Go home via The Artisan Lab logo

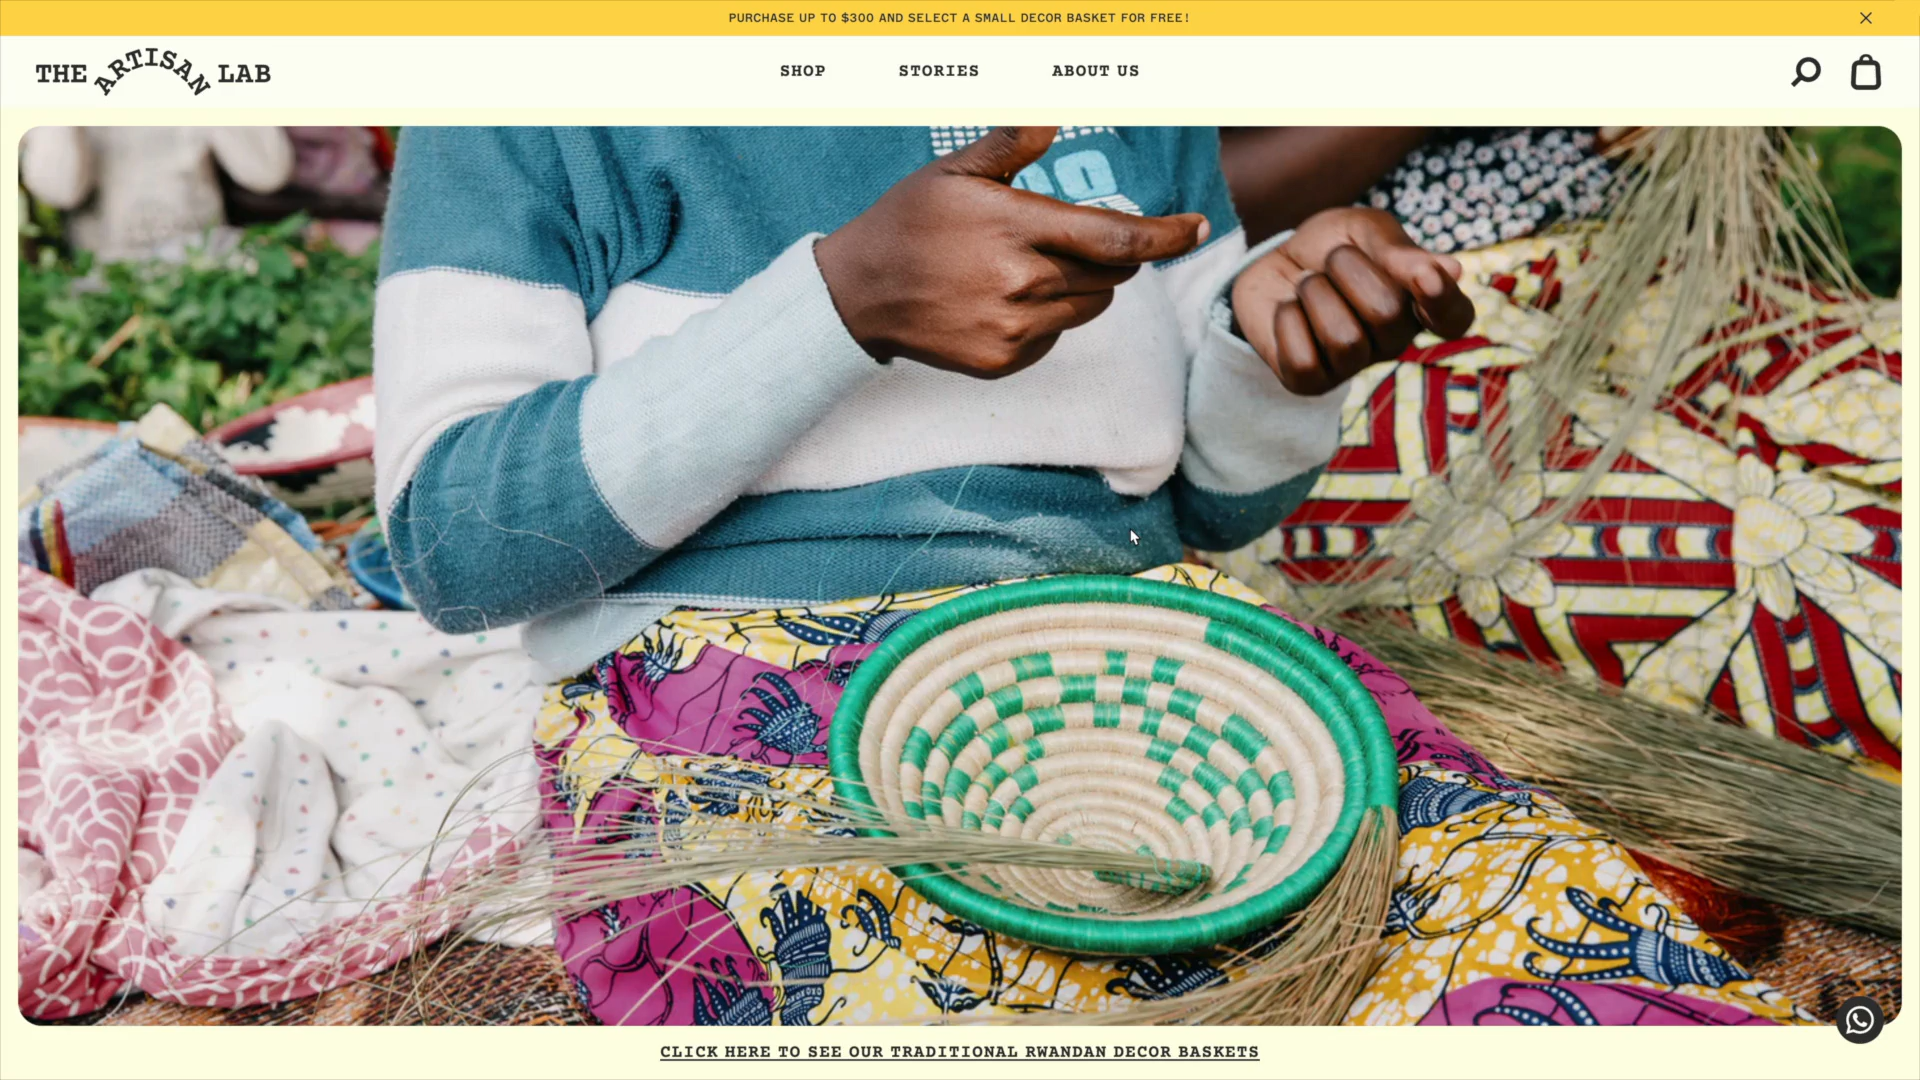(x=153, y=72)
